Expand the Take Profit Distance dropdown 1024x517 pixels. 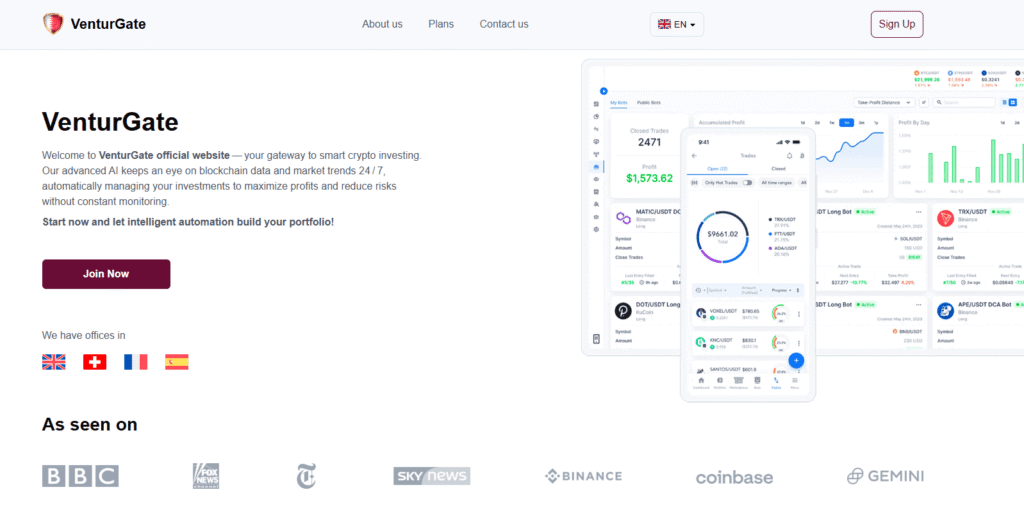click(x=882, y=102)
